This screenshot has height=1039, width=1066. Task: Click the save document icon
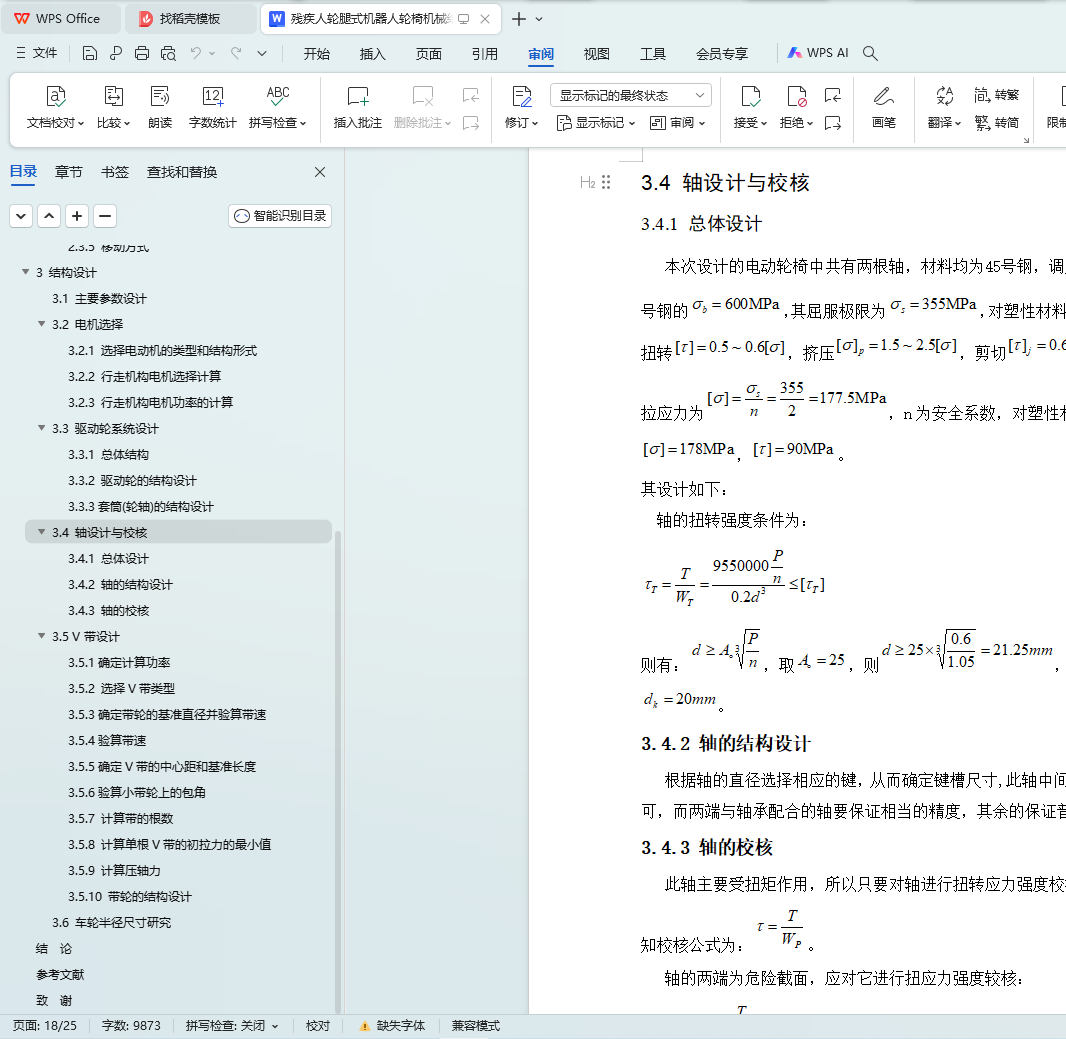[x=90, y=53]
